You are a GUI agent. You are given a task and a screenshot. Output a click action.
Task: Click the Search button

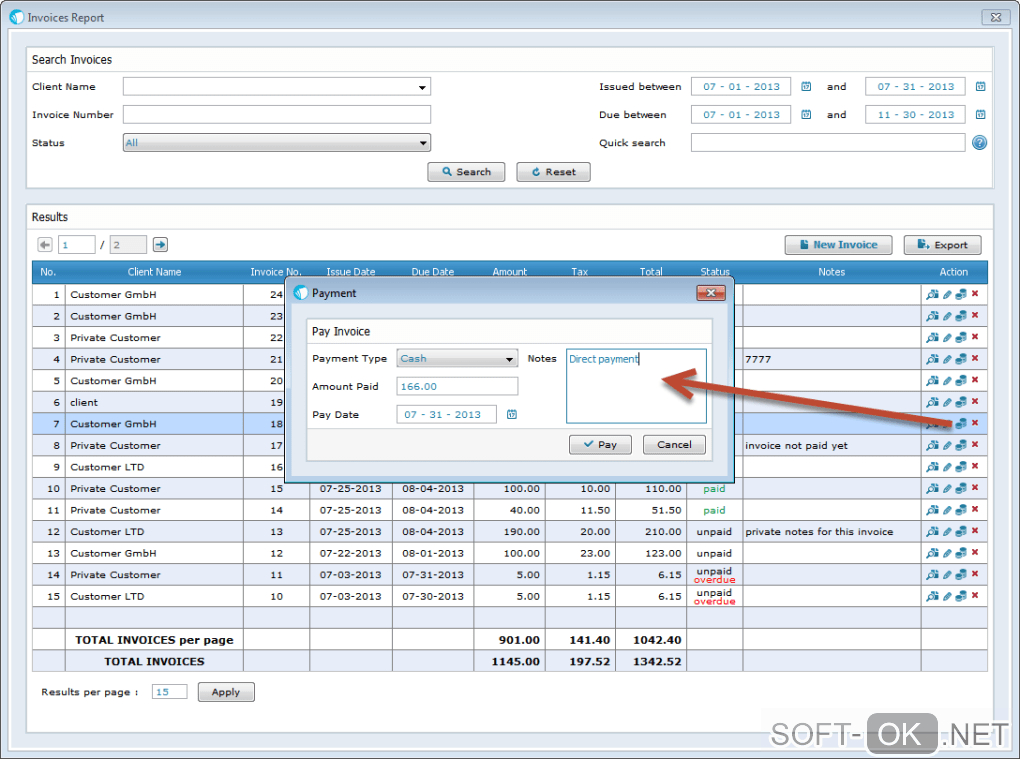tap(466, 172)
